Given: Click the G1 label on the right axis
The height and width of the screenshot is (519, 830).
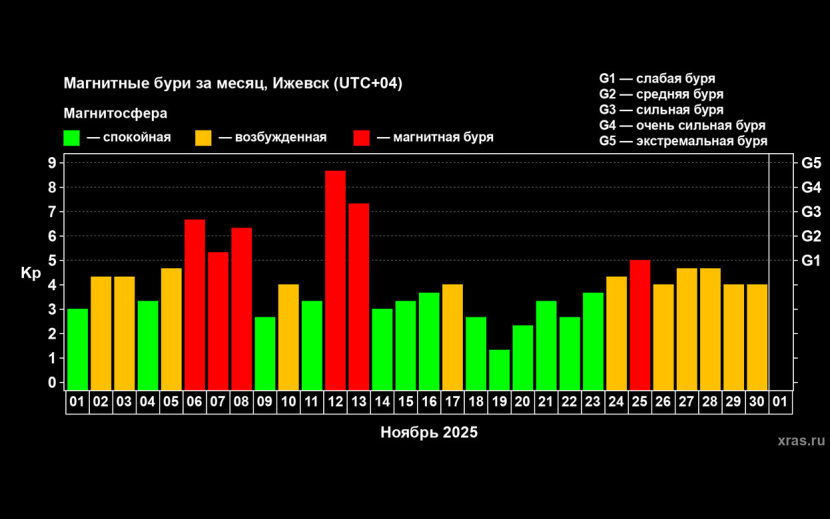Looking at the screenshot, I should pyautogui.click(x=810, y=261).
